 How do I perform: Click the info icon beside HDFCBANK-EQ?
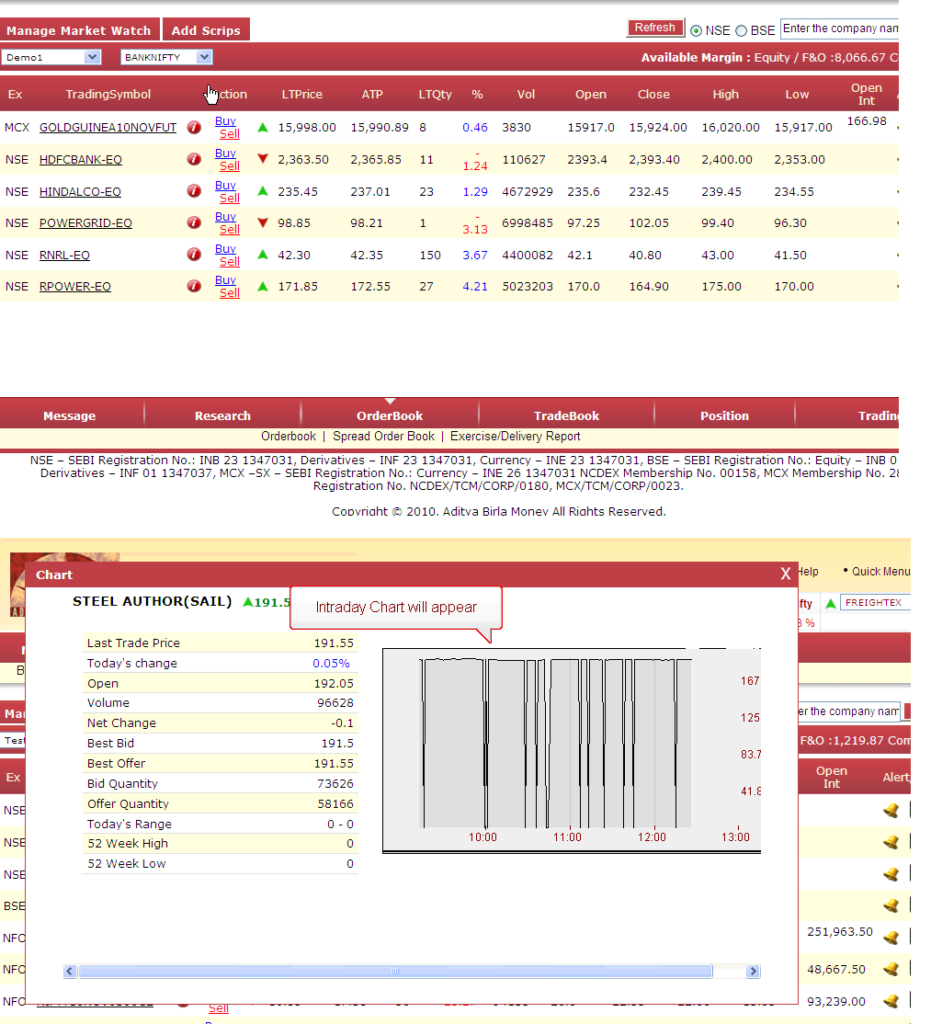click(x=193, y=159)
